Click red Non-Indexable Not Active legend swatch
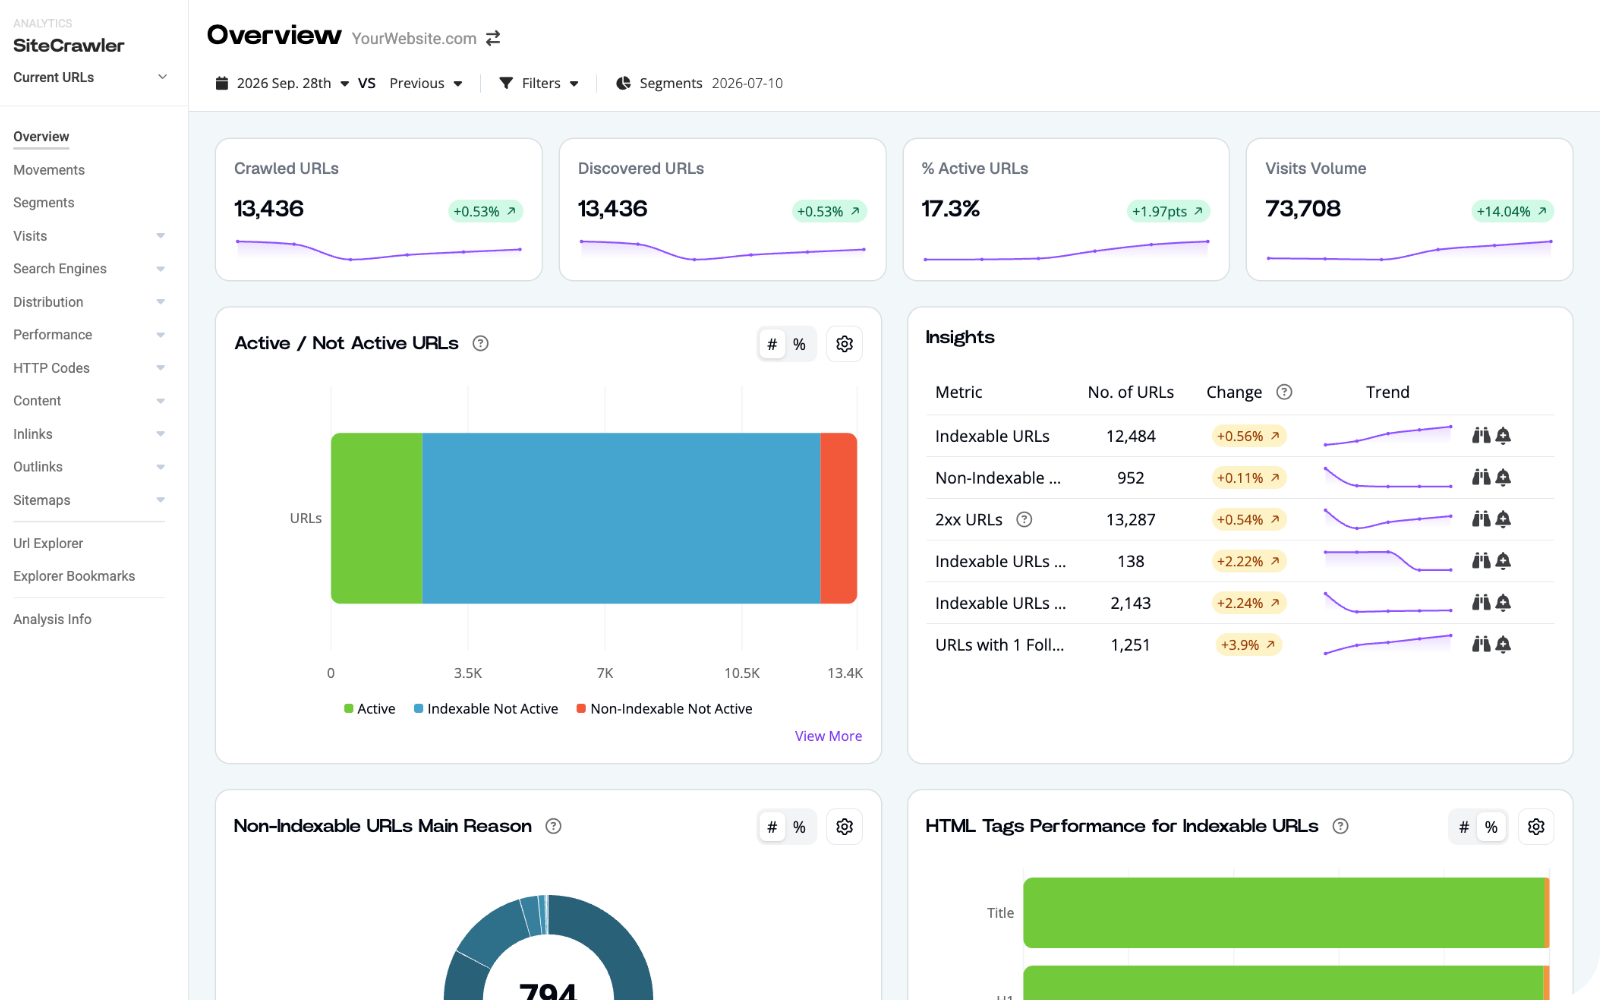 pyautogui.click(x=581, y=709)
